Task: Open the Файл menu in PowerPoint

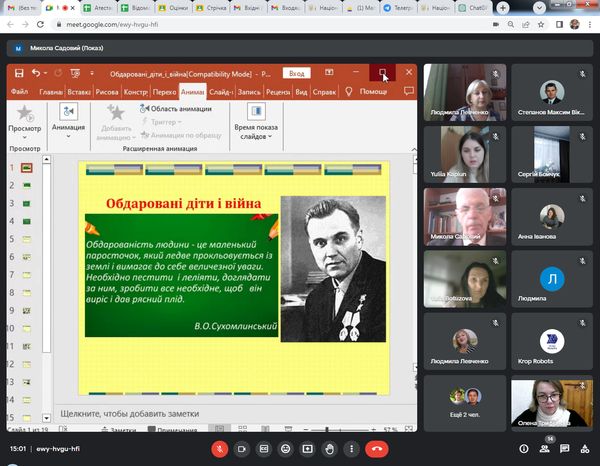Action: click(19, 92)
